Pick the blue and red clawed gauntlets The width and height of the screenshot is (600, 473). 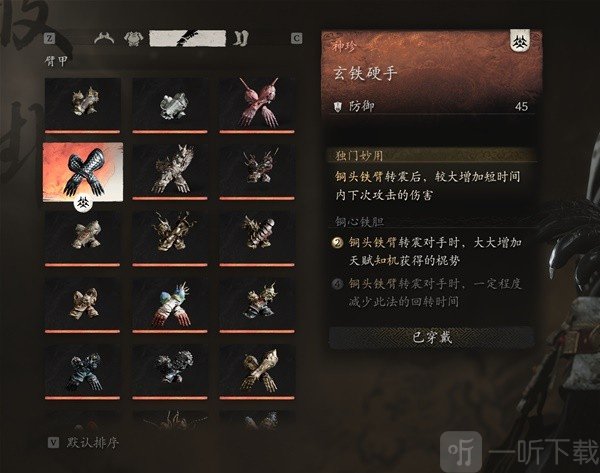pos(170,305)
